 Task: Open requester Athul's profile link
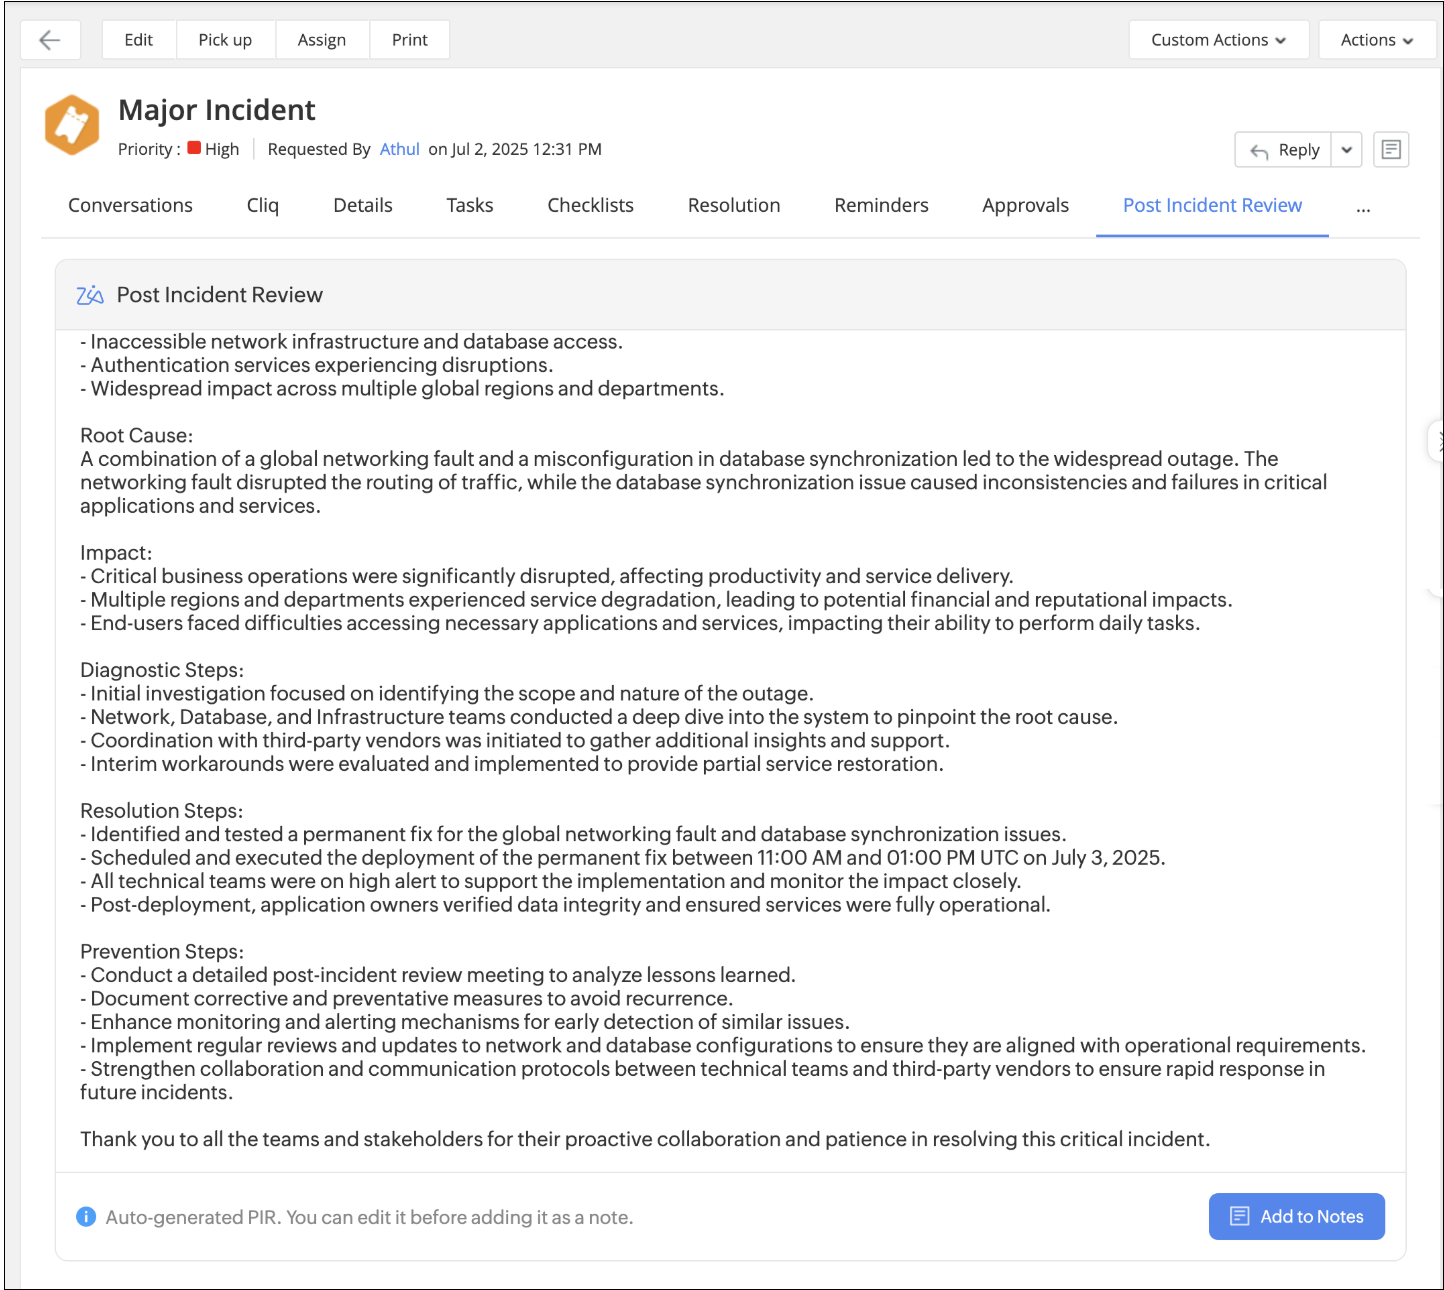(x=399, y=149)
